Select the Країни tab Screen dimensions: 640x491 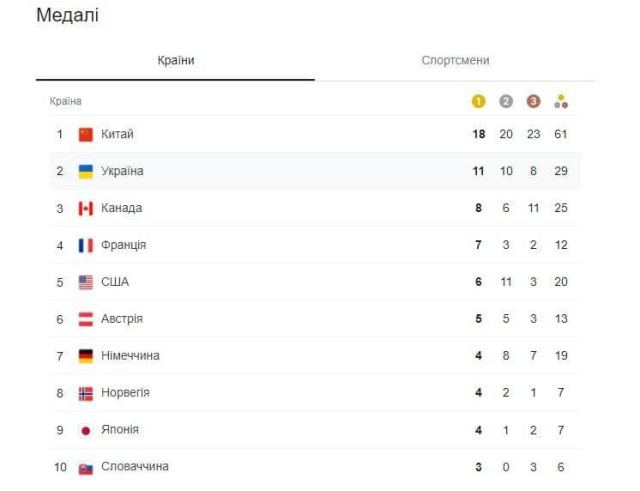point(176,61)
